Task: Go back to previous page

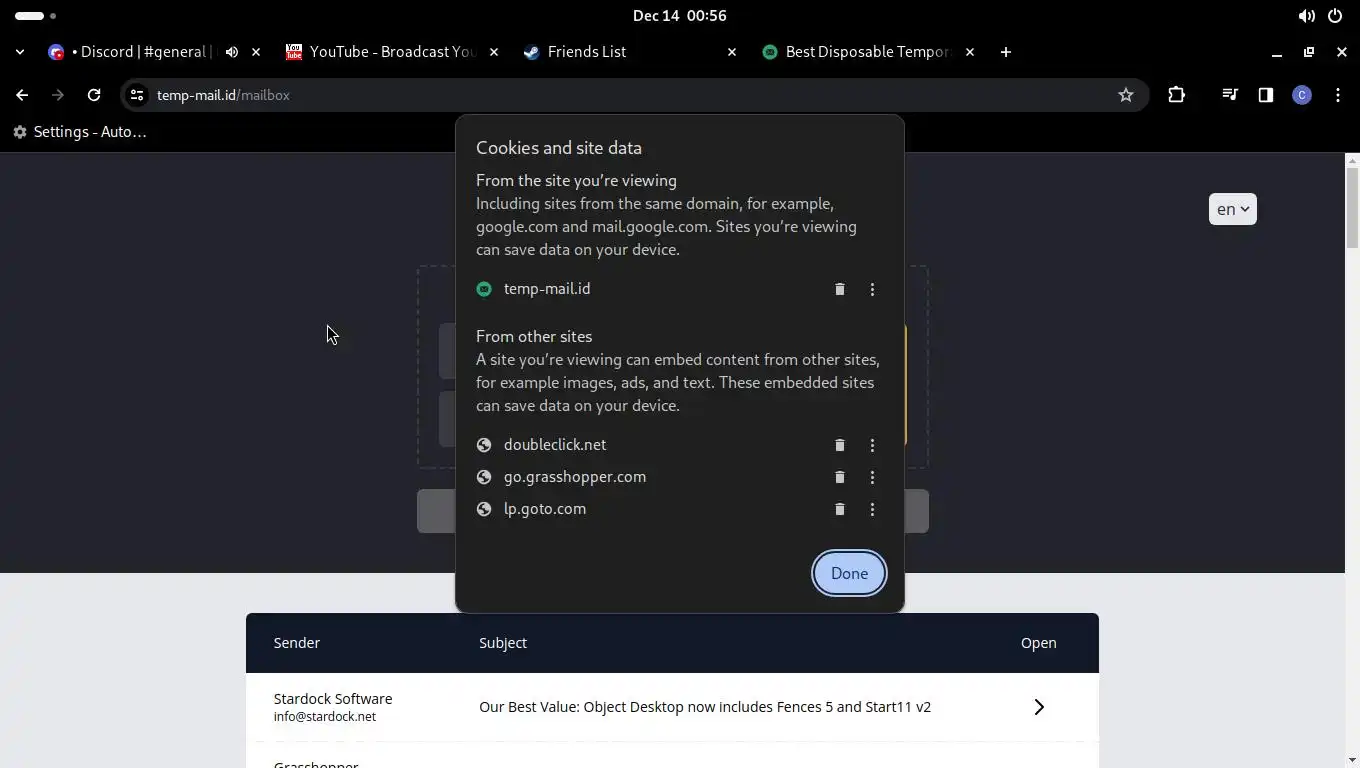Action: [22, 95]
